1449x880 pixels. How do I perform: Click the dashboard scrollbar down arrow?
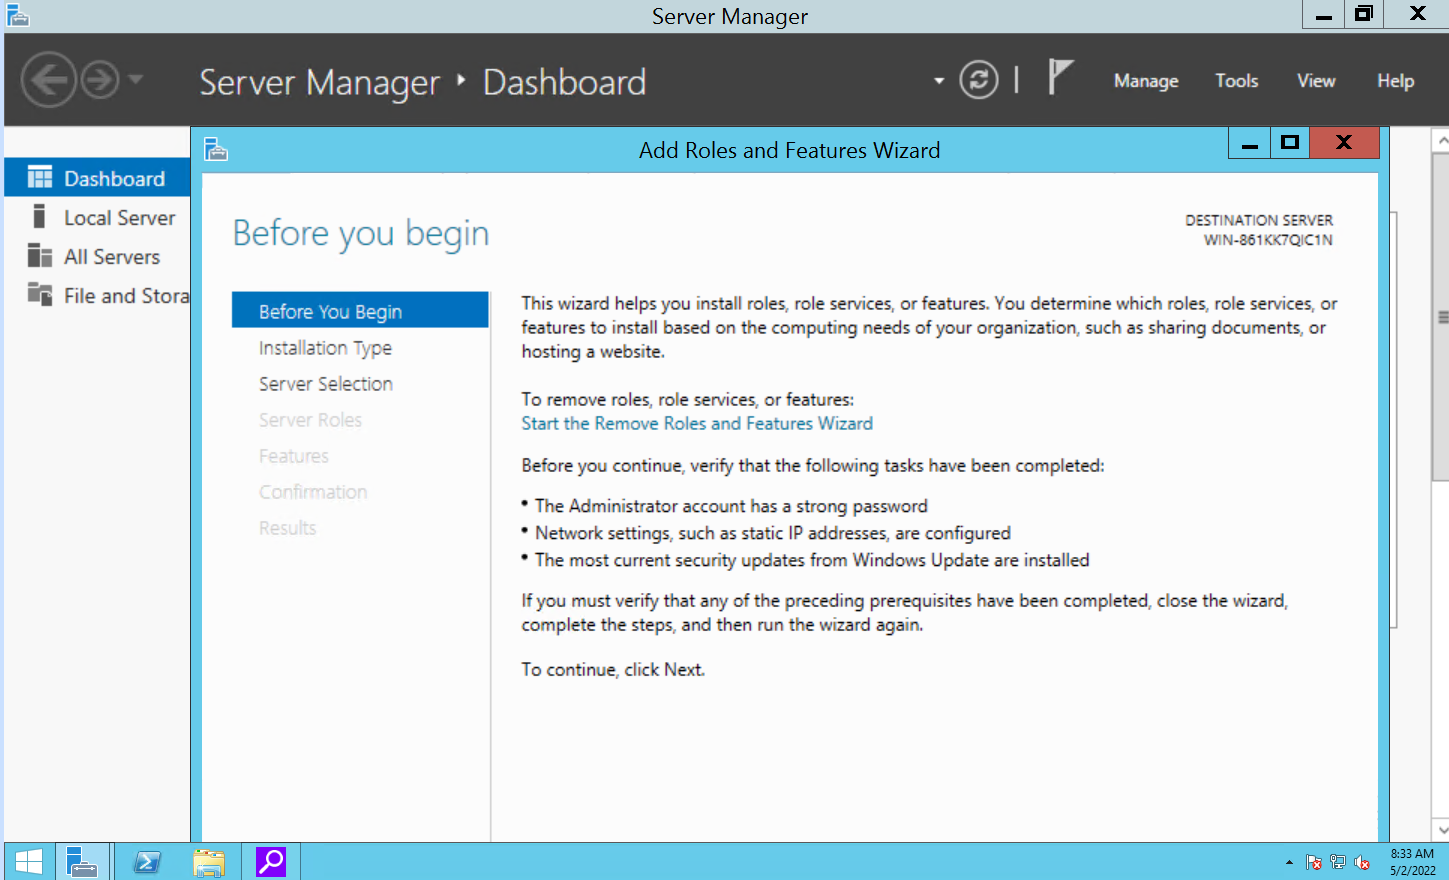1441,829
